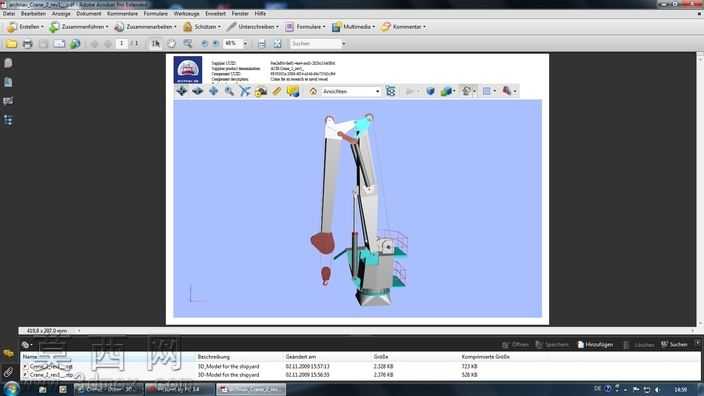The height and width of the screenshot is (396, 704).
Task: Click the globe web icon in toolbar
Action: 75,44
